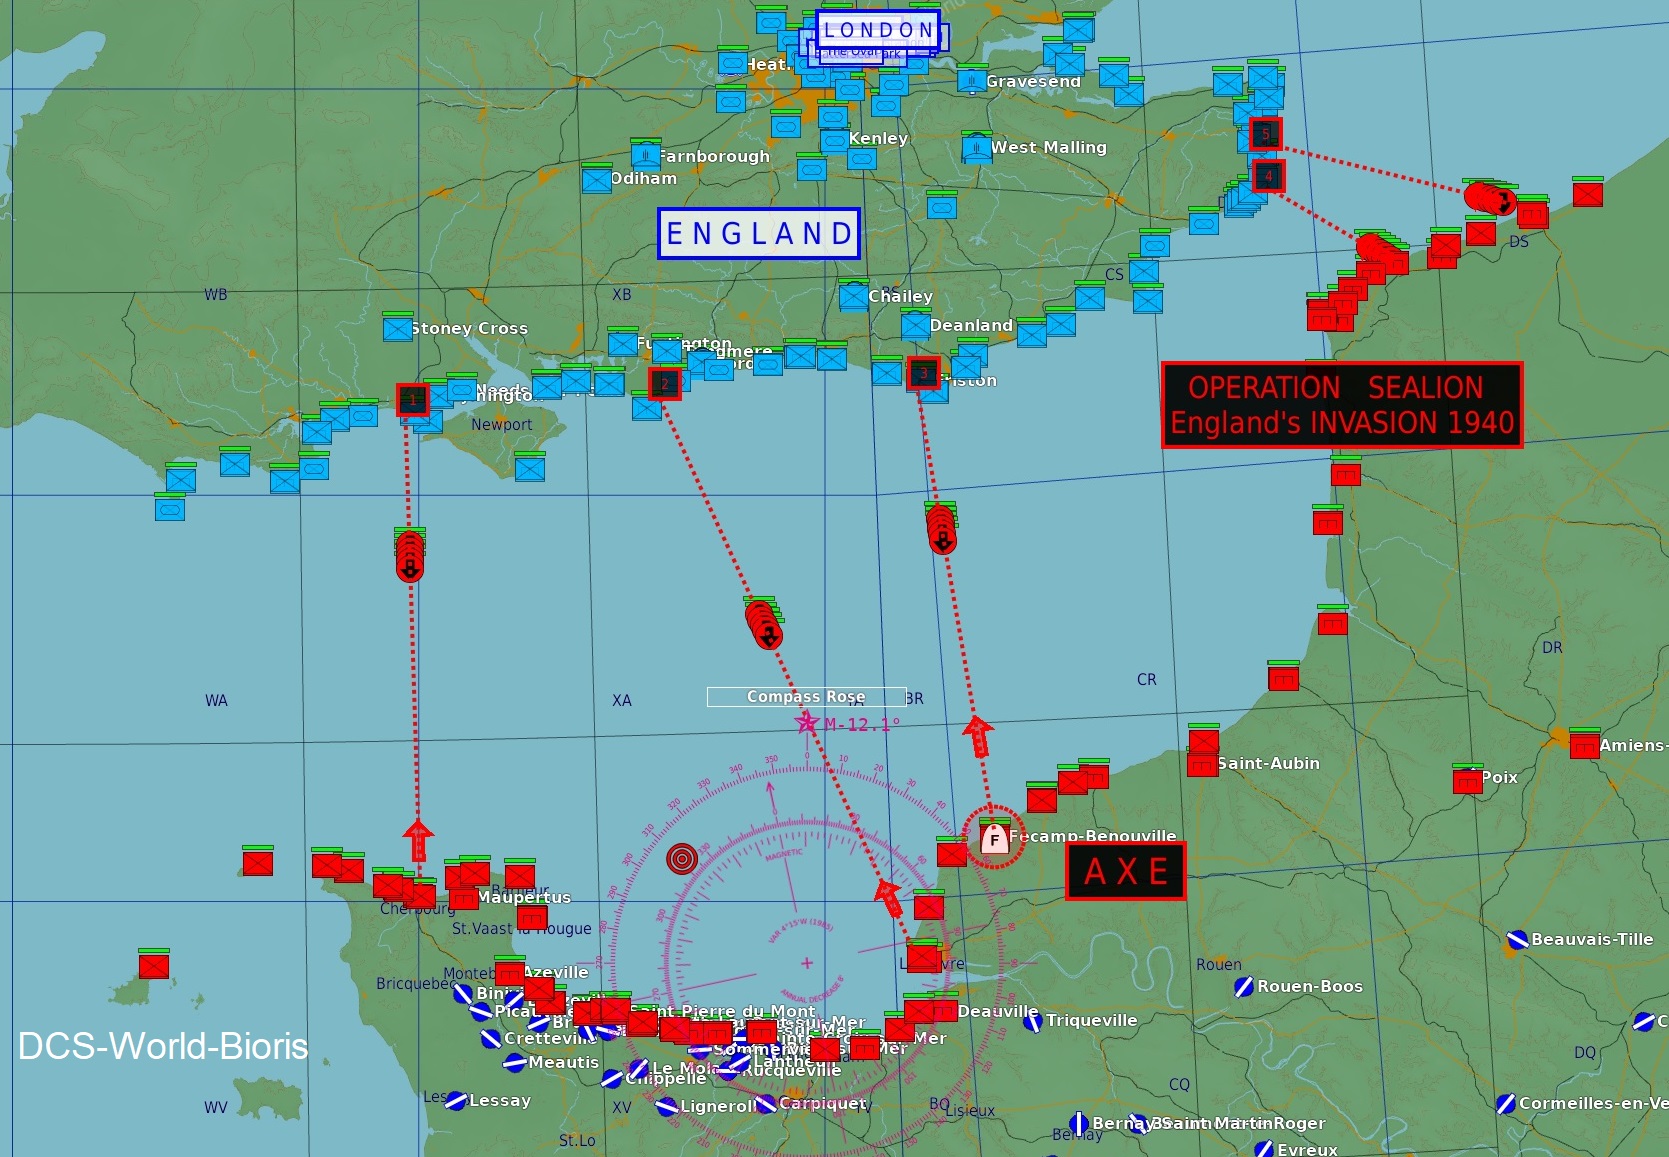1669x1157 pixels.
Task: Select red ship group on western route
Action: (410, 556)
